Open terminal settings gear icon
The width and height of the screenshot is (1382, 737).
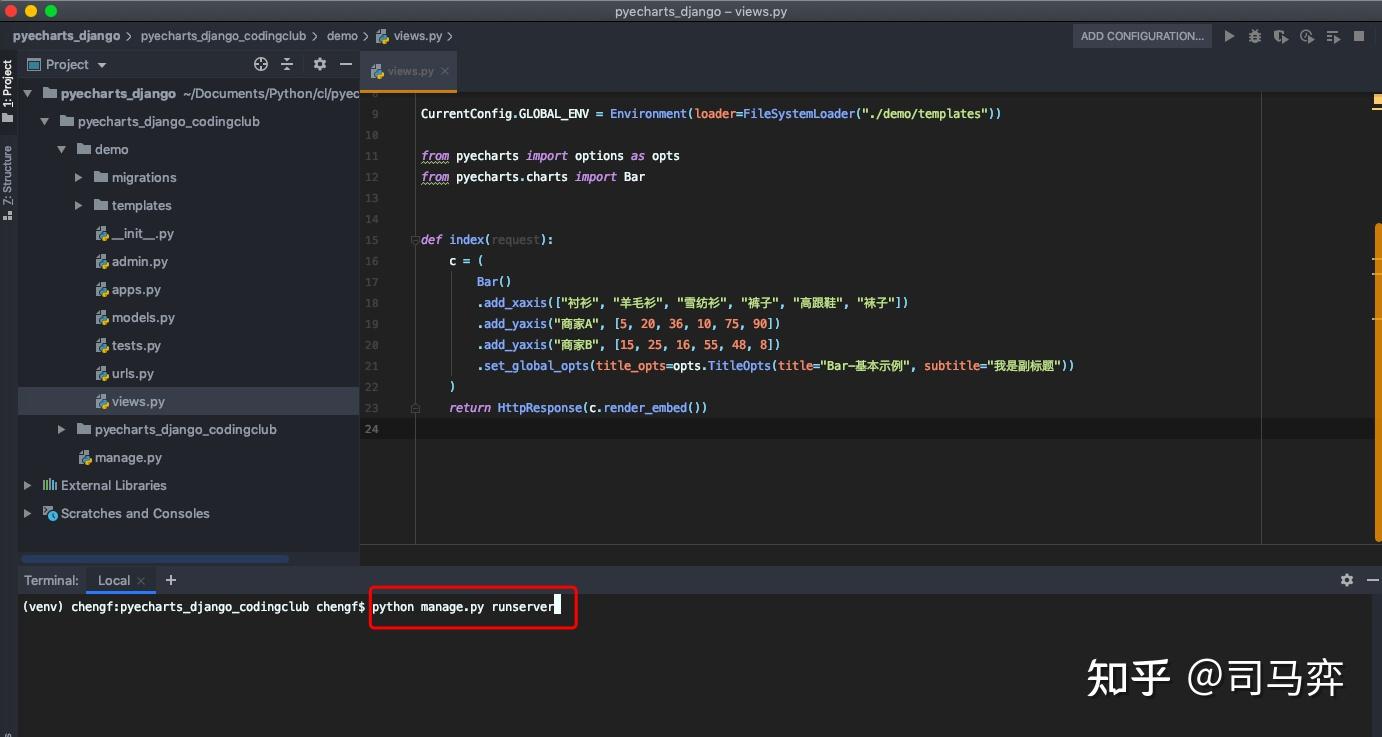tap(1347, 580)
